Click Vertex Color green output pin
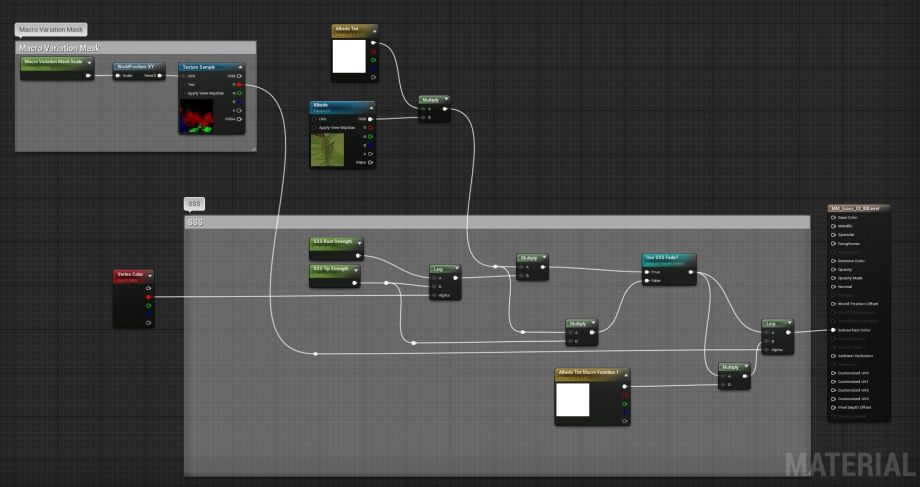Image resolution: width=920 pixels, height=487 pixels. pos(148,306)
